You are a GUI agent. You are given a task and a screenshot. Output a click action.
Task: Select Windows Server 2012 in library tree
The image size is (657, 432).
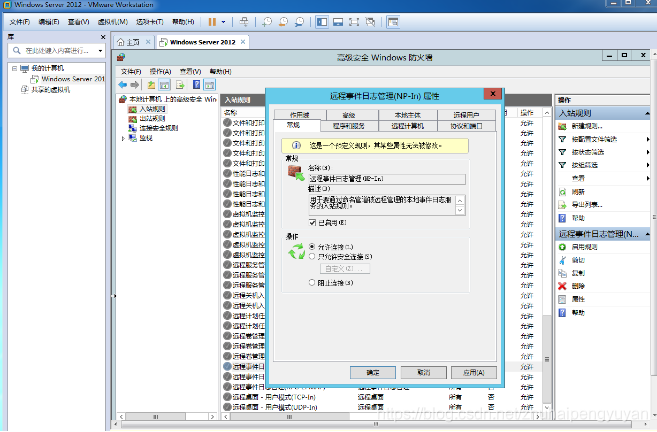coord(68,79)
